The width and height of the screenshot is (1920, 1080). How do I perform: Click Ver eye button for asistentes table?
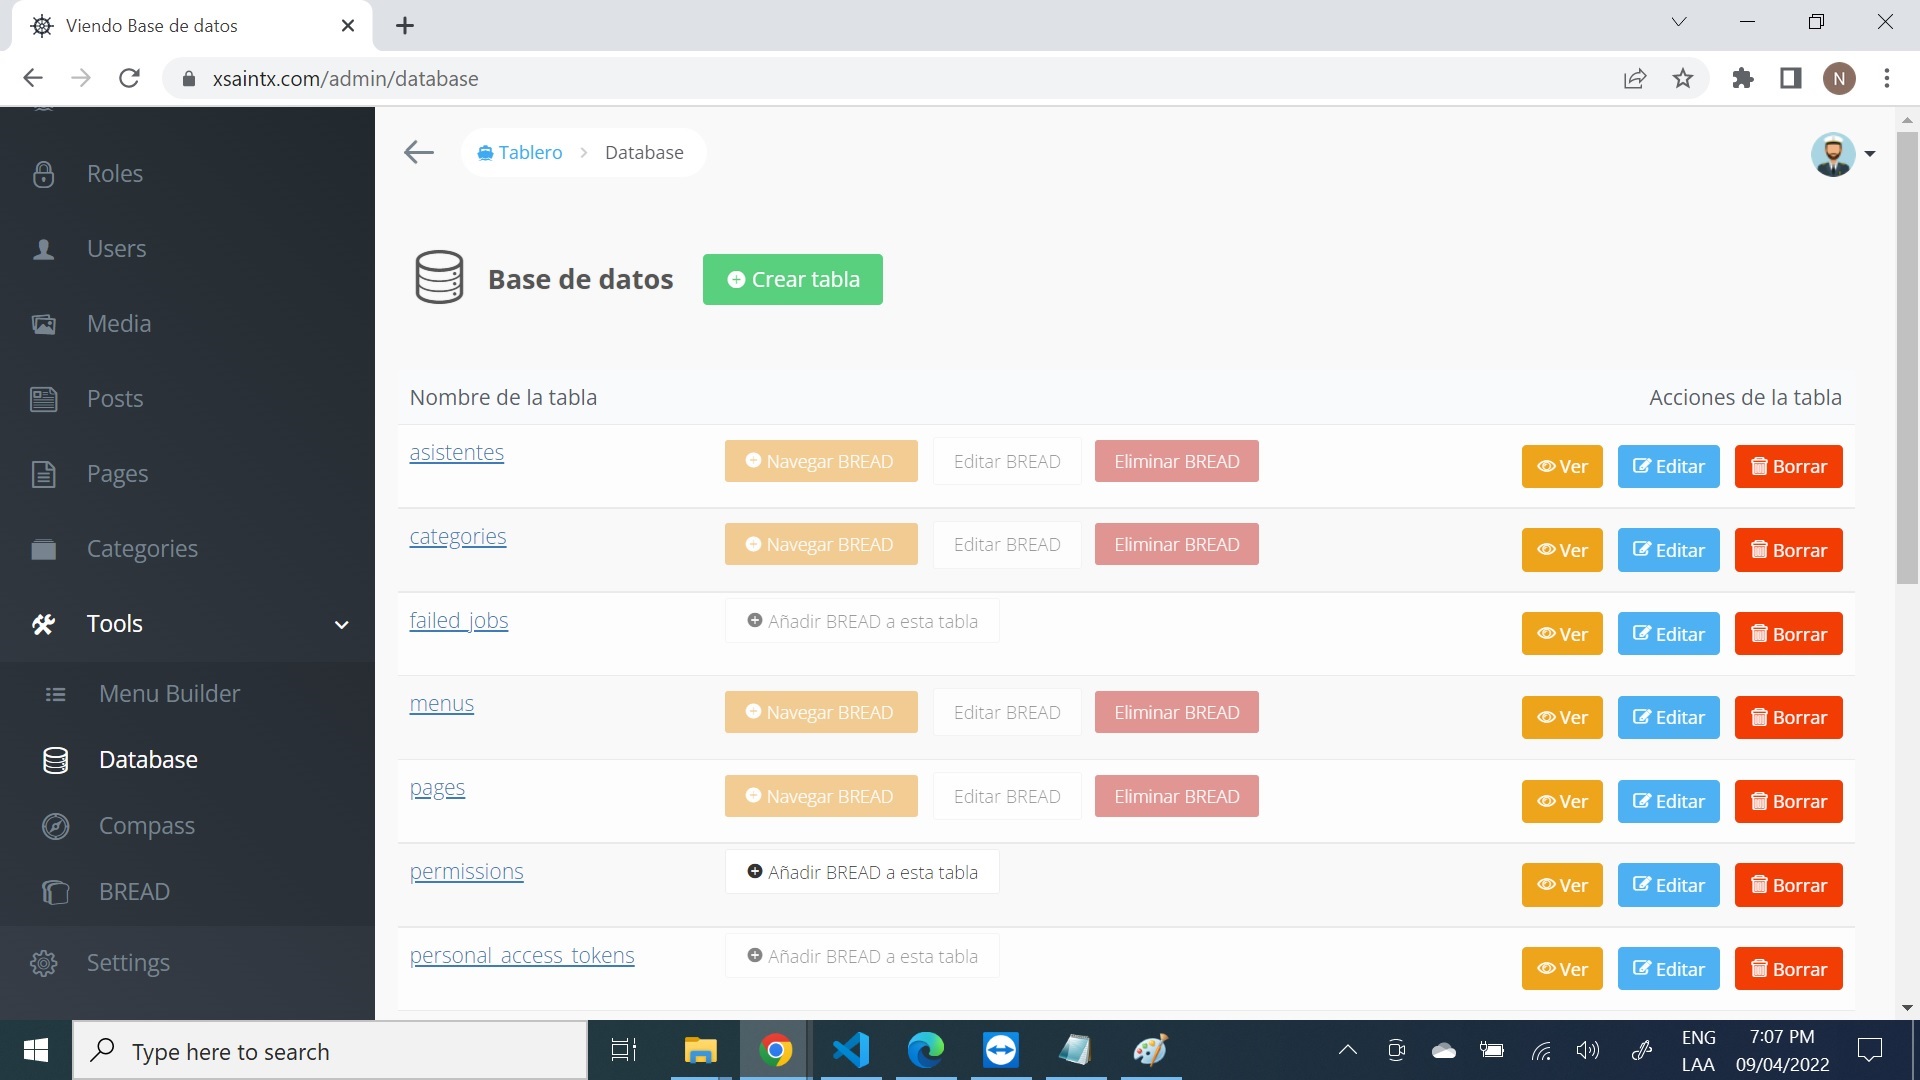pyautogui.click(x=1561, y=467)
